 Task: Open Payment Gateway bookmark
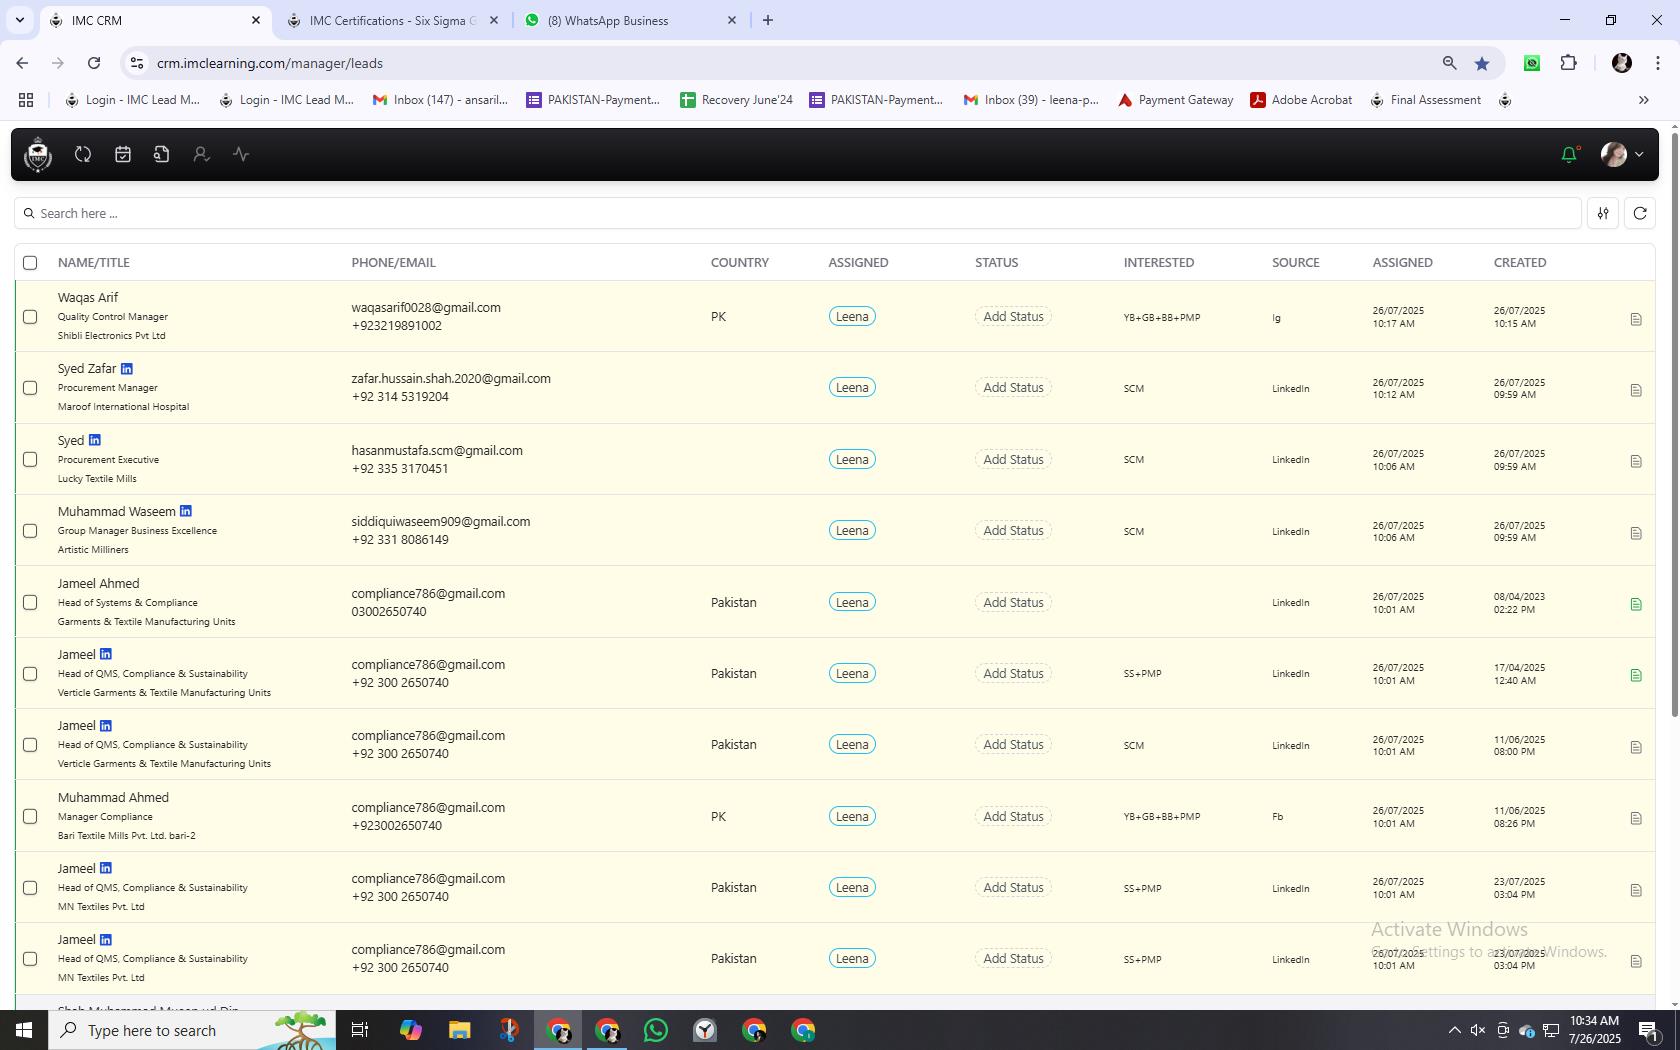click(x=1175, y=100)
